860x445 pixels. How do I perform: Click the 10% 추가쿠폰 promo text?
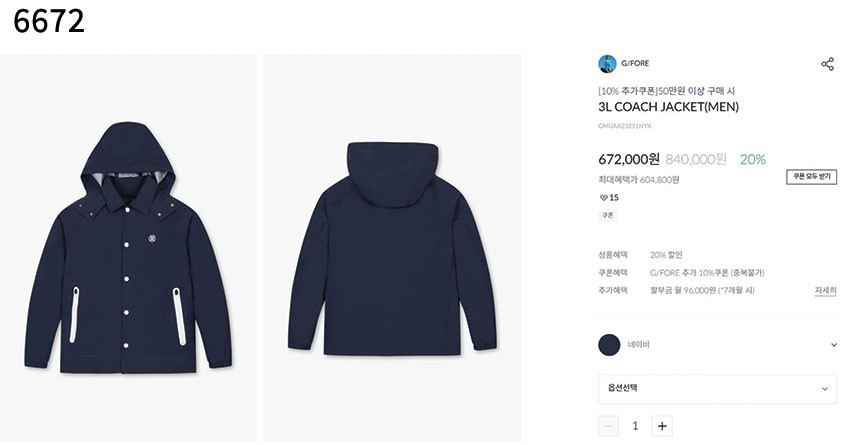pyautogui.click(x=628, y=91)
